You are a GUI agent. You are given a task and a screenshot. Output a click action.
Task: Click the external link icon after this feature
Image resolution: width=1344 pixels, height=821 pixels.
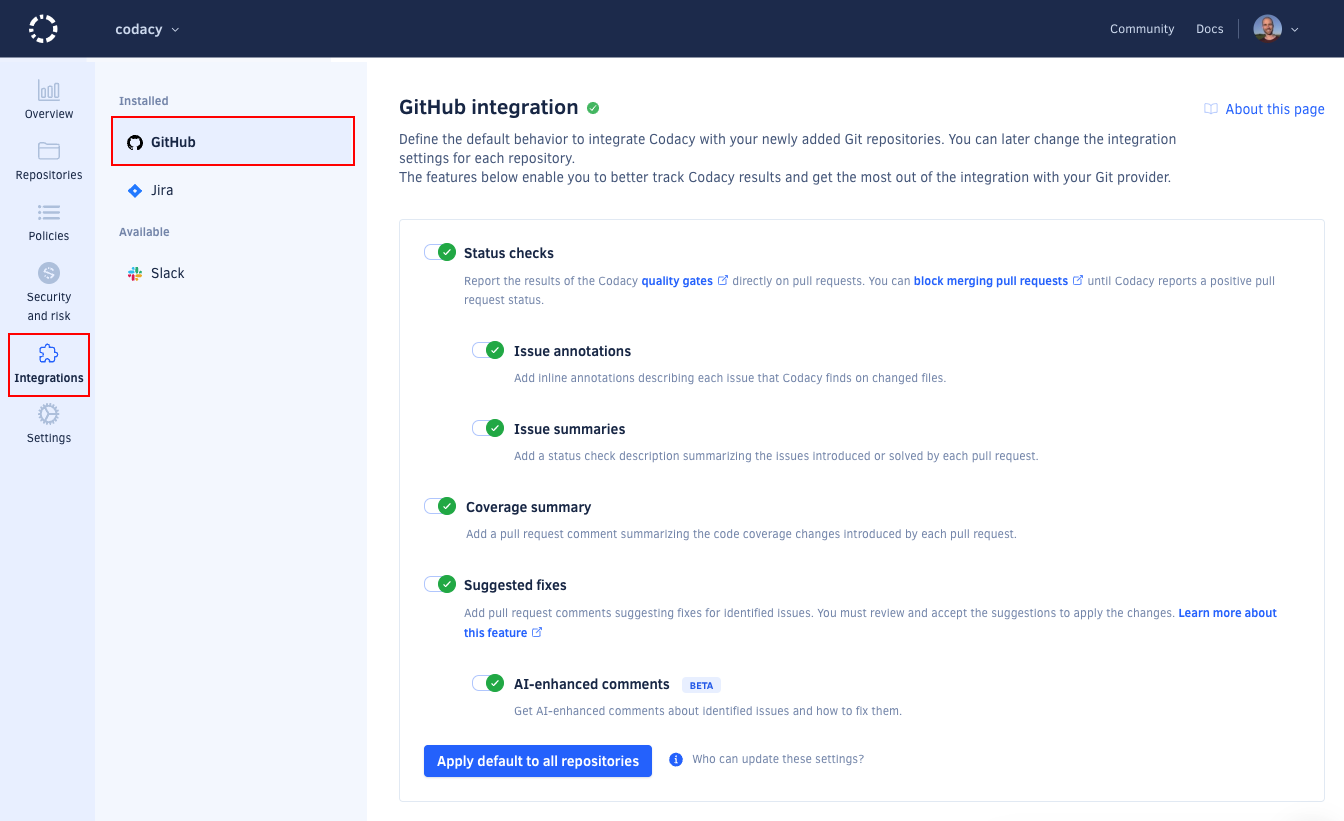pyautogui.click(x=537, y=633)
